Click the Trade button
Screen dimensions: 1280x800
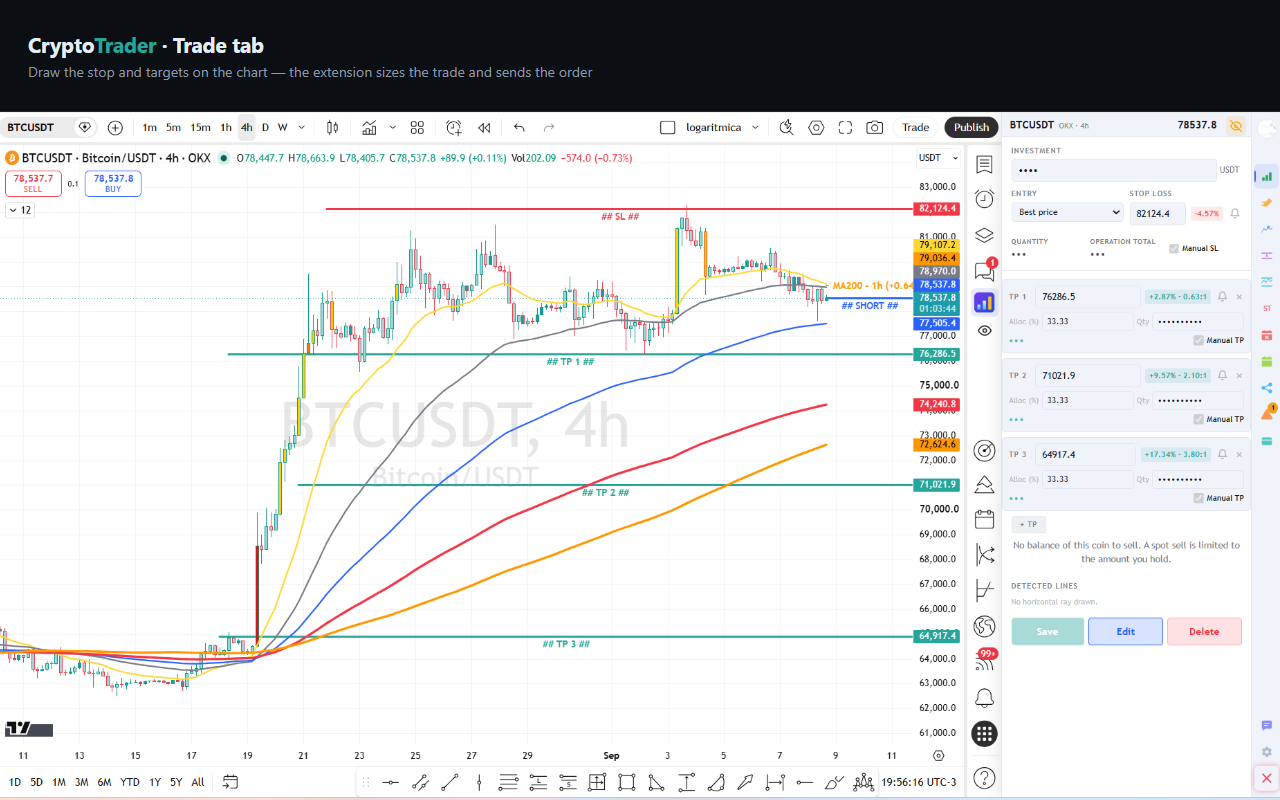pyautogui.click(x=915, y=127)
